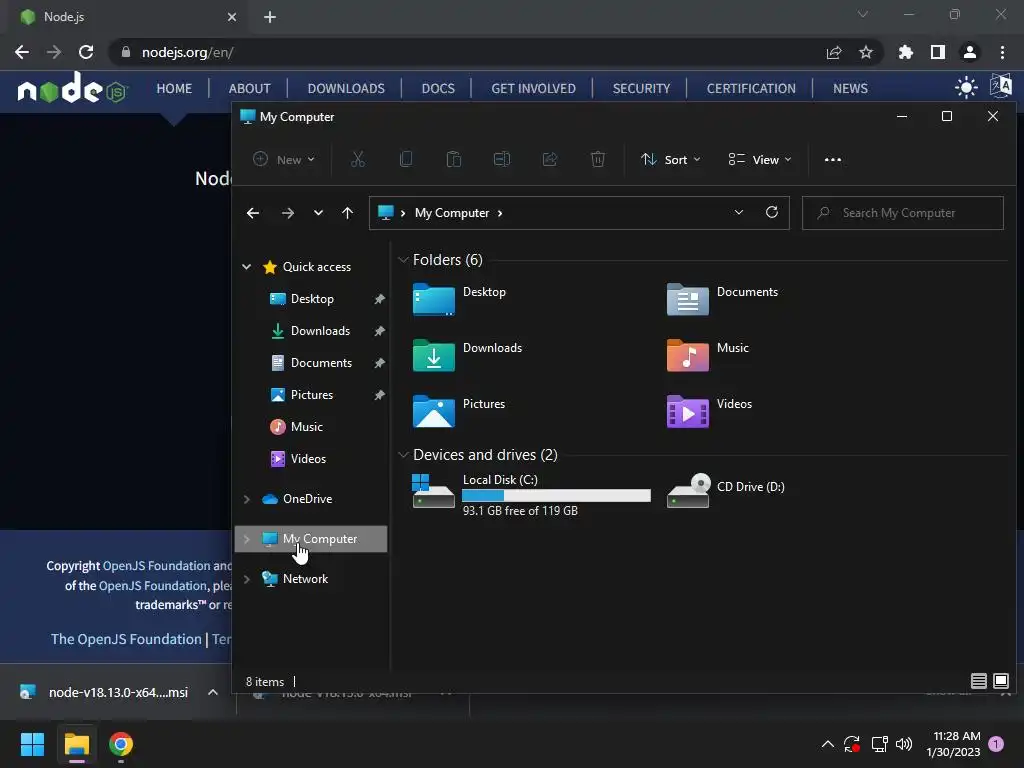
Task: Open a new Chrome tab
Action: click(x=270, y=17)
